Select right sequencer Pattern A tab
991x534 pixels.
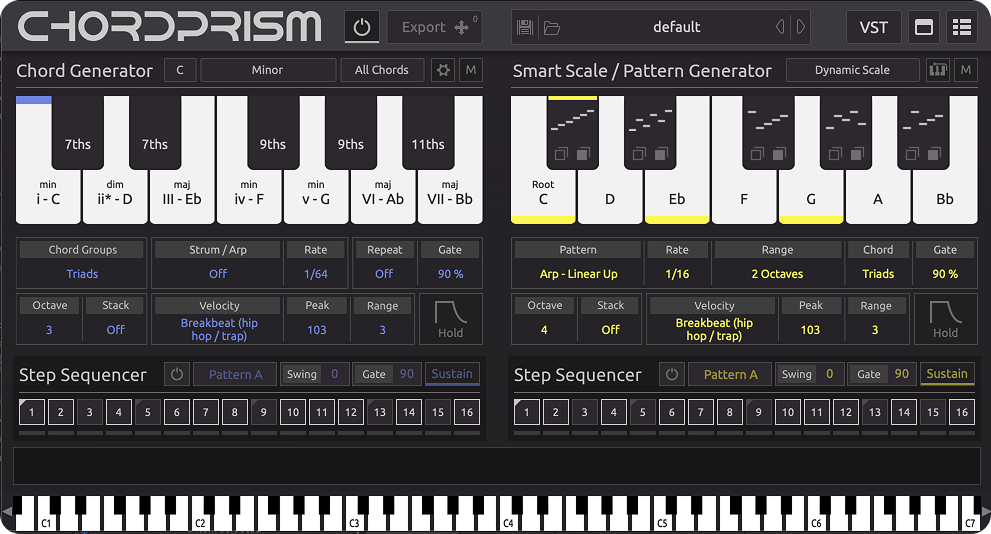(730, 374)
